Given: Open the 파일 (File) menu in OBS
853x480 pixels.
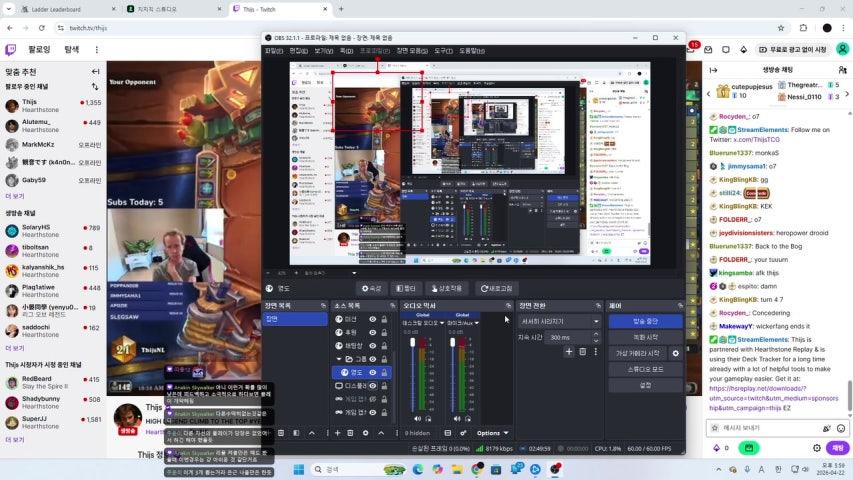Looking at the screenshot, I should click(273, 50).
